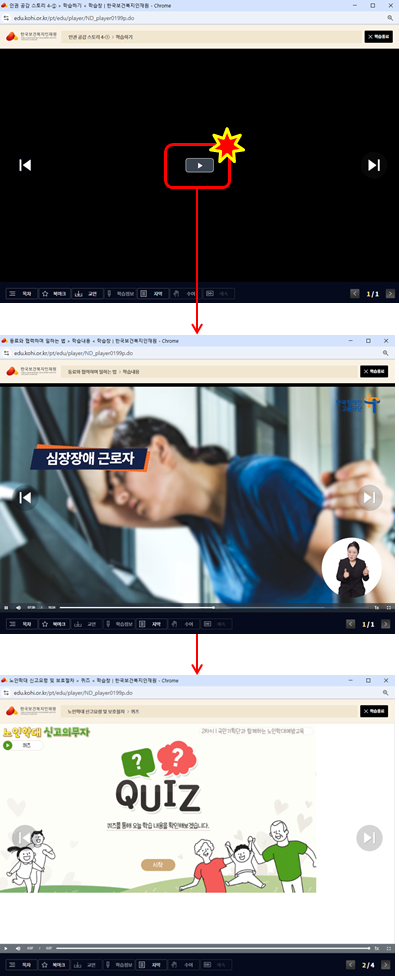Click 학습종료 in the 동료와 협력하며 일하는 법 window
Screen dimensions: 399x976
[374, 371]
